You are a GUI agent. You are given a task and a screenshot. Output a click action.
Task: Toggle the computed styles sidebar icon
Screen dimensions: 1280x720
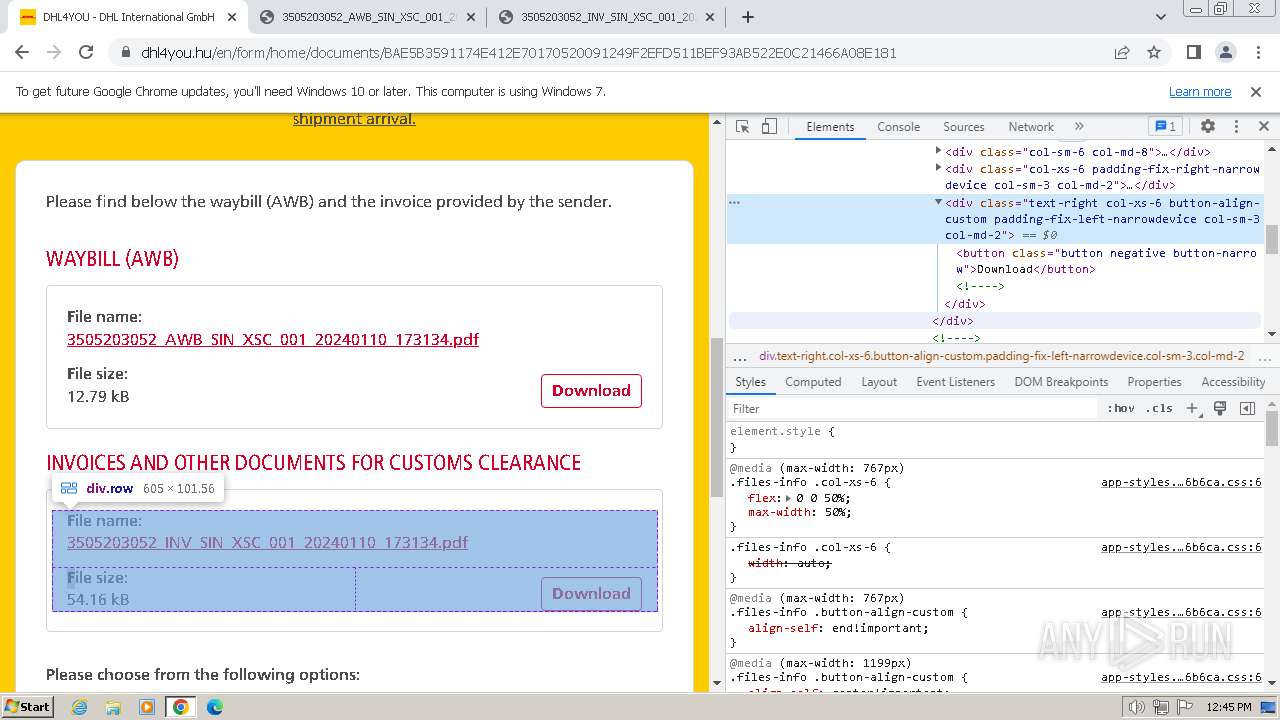pyautogui.click(x=1247, y=408)
